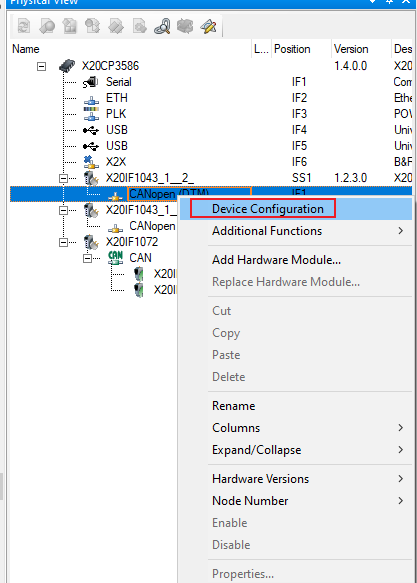417x583 pixels.
Task: Click the fourth greyed toolbar icon with arrow
Action: click(93, 26)
